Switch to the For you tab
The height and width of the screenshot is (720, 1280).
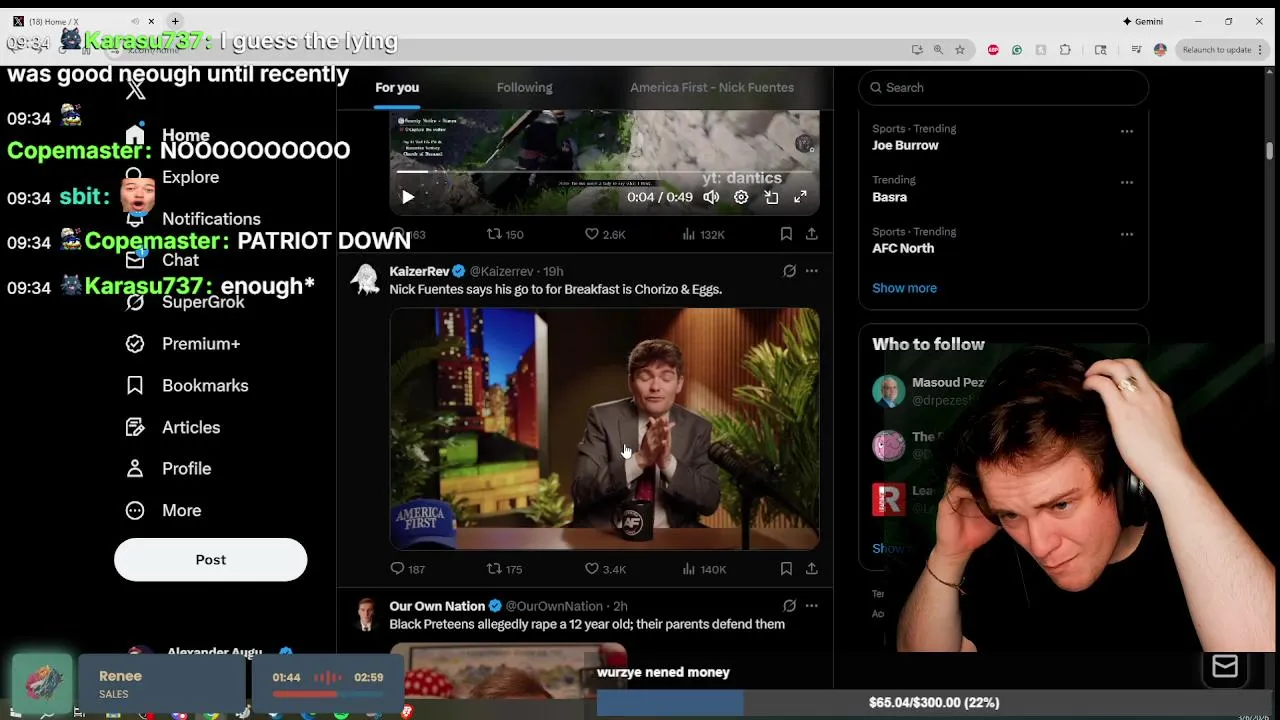pos(397,87)
